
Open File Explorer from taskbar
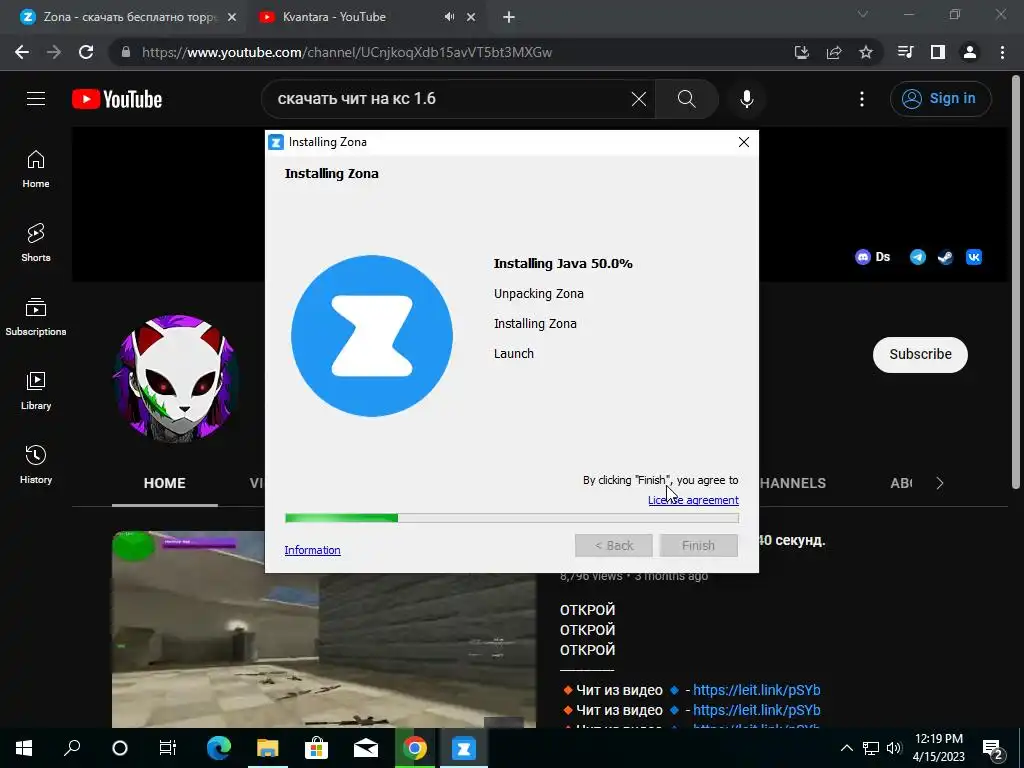coord(267,748)
